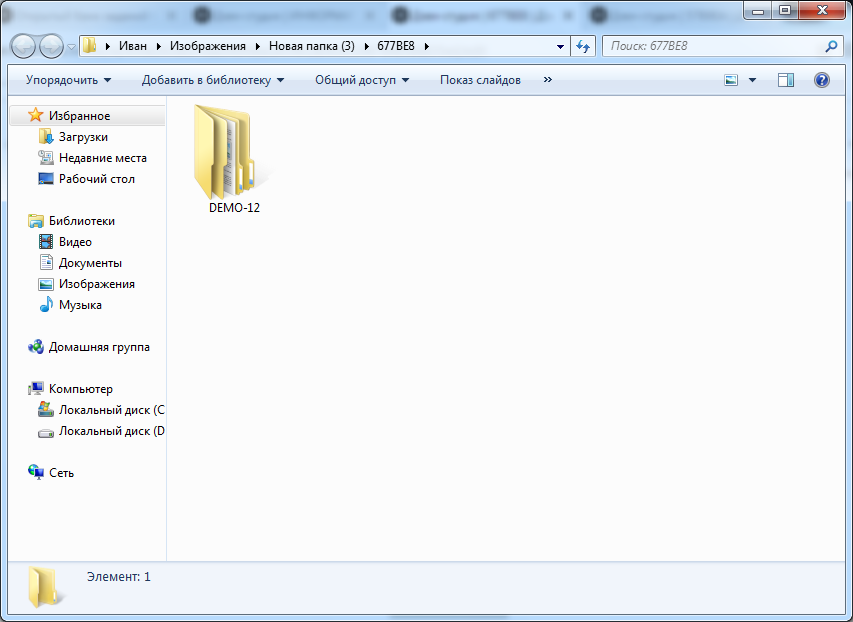Click the Библиотеки icon
The image size is (853, 622).
36,220
